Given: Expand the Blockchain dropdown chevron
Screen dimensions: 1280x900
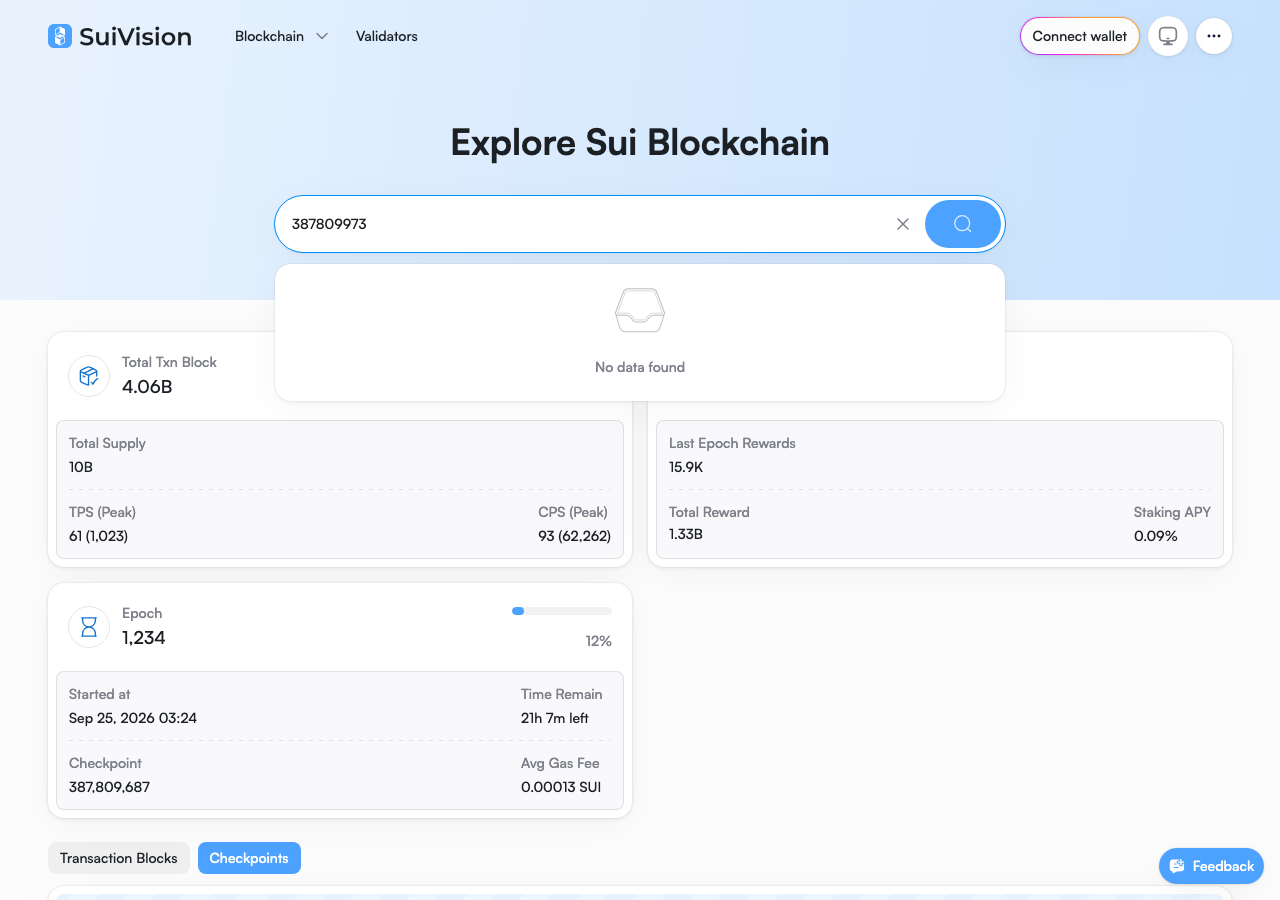Looking at the screenshot, I should point(322,36).
